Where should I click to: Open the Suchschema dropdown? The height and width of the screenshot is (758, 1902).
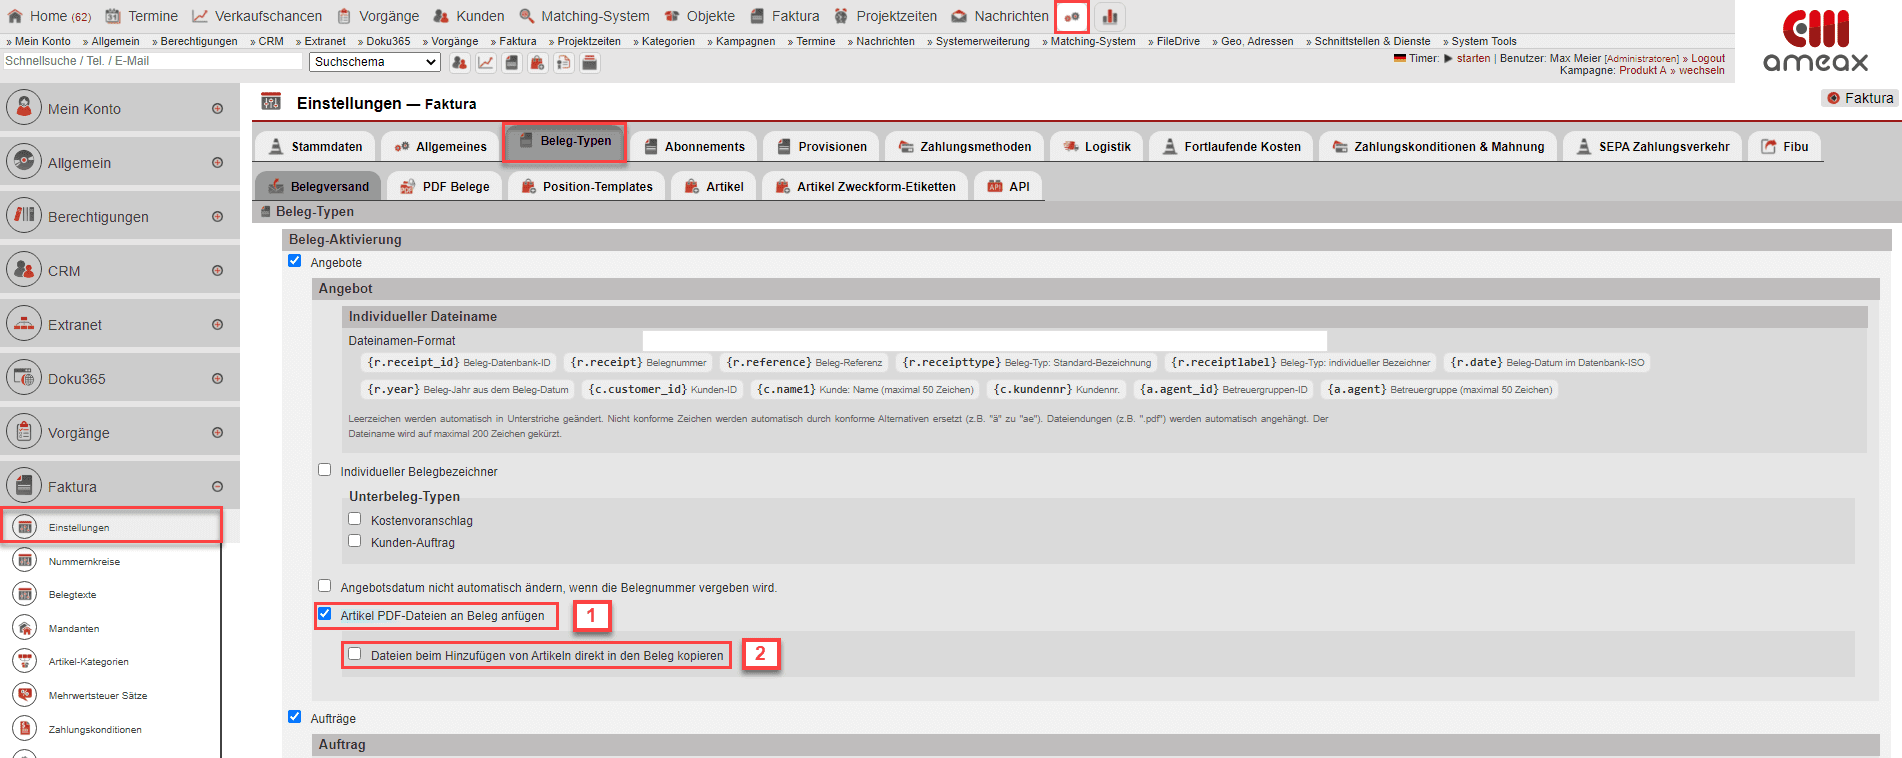click(374, 62)
